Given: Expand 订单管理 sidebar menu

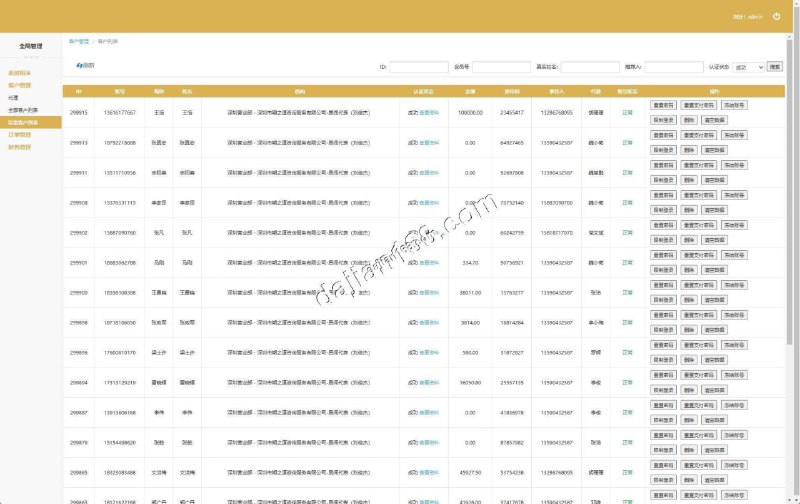Looking at the screenshot, I should point(20,134).
